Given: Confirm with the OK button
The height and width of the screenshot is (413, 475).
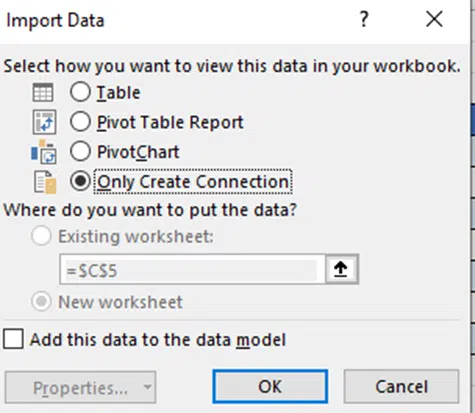Looking at the screenshot, I should pos(270,386).
